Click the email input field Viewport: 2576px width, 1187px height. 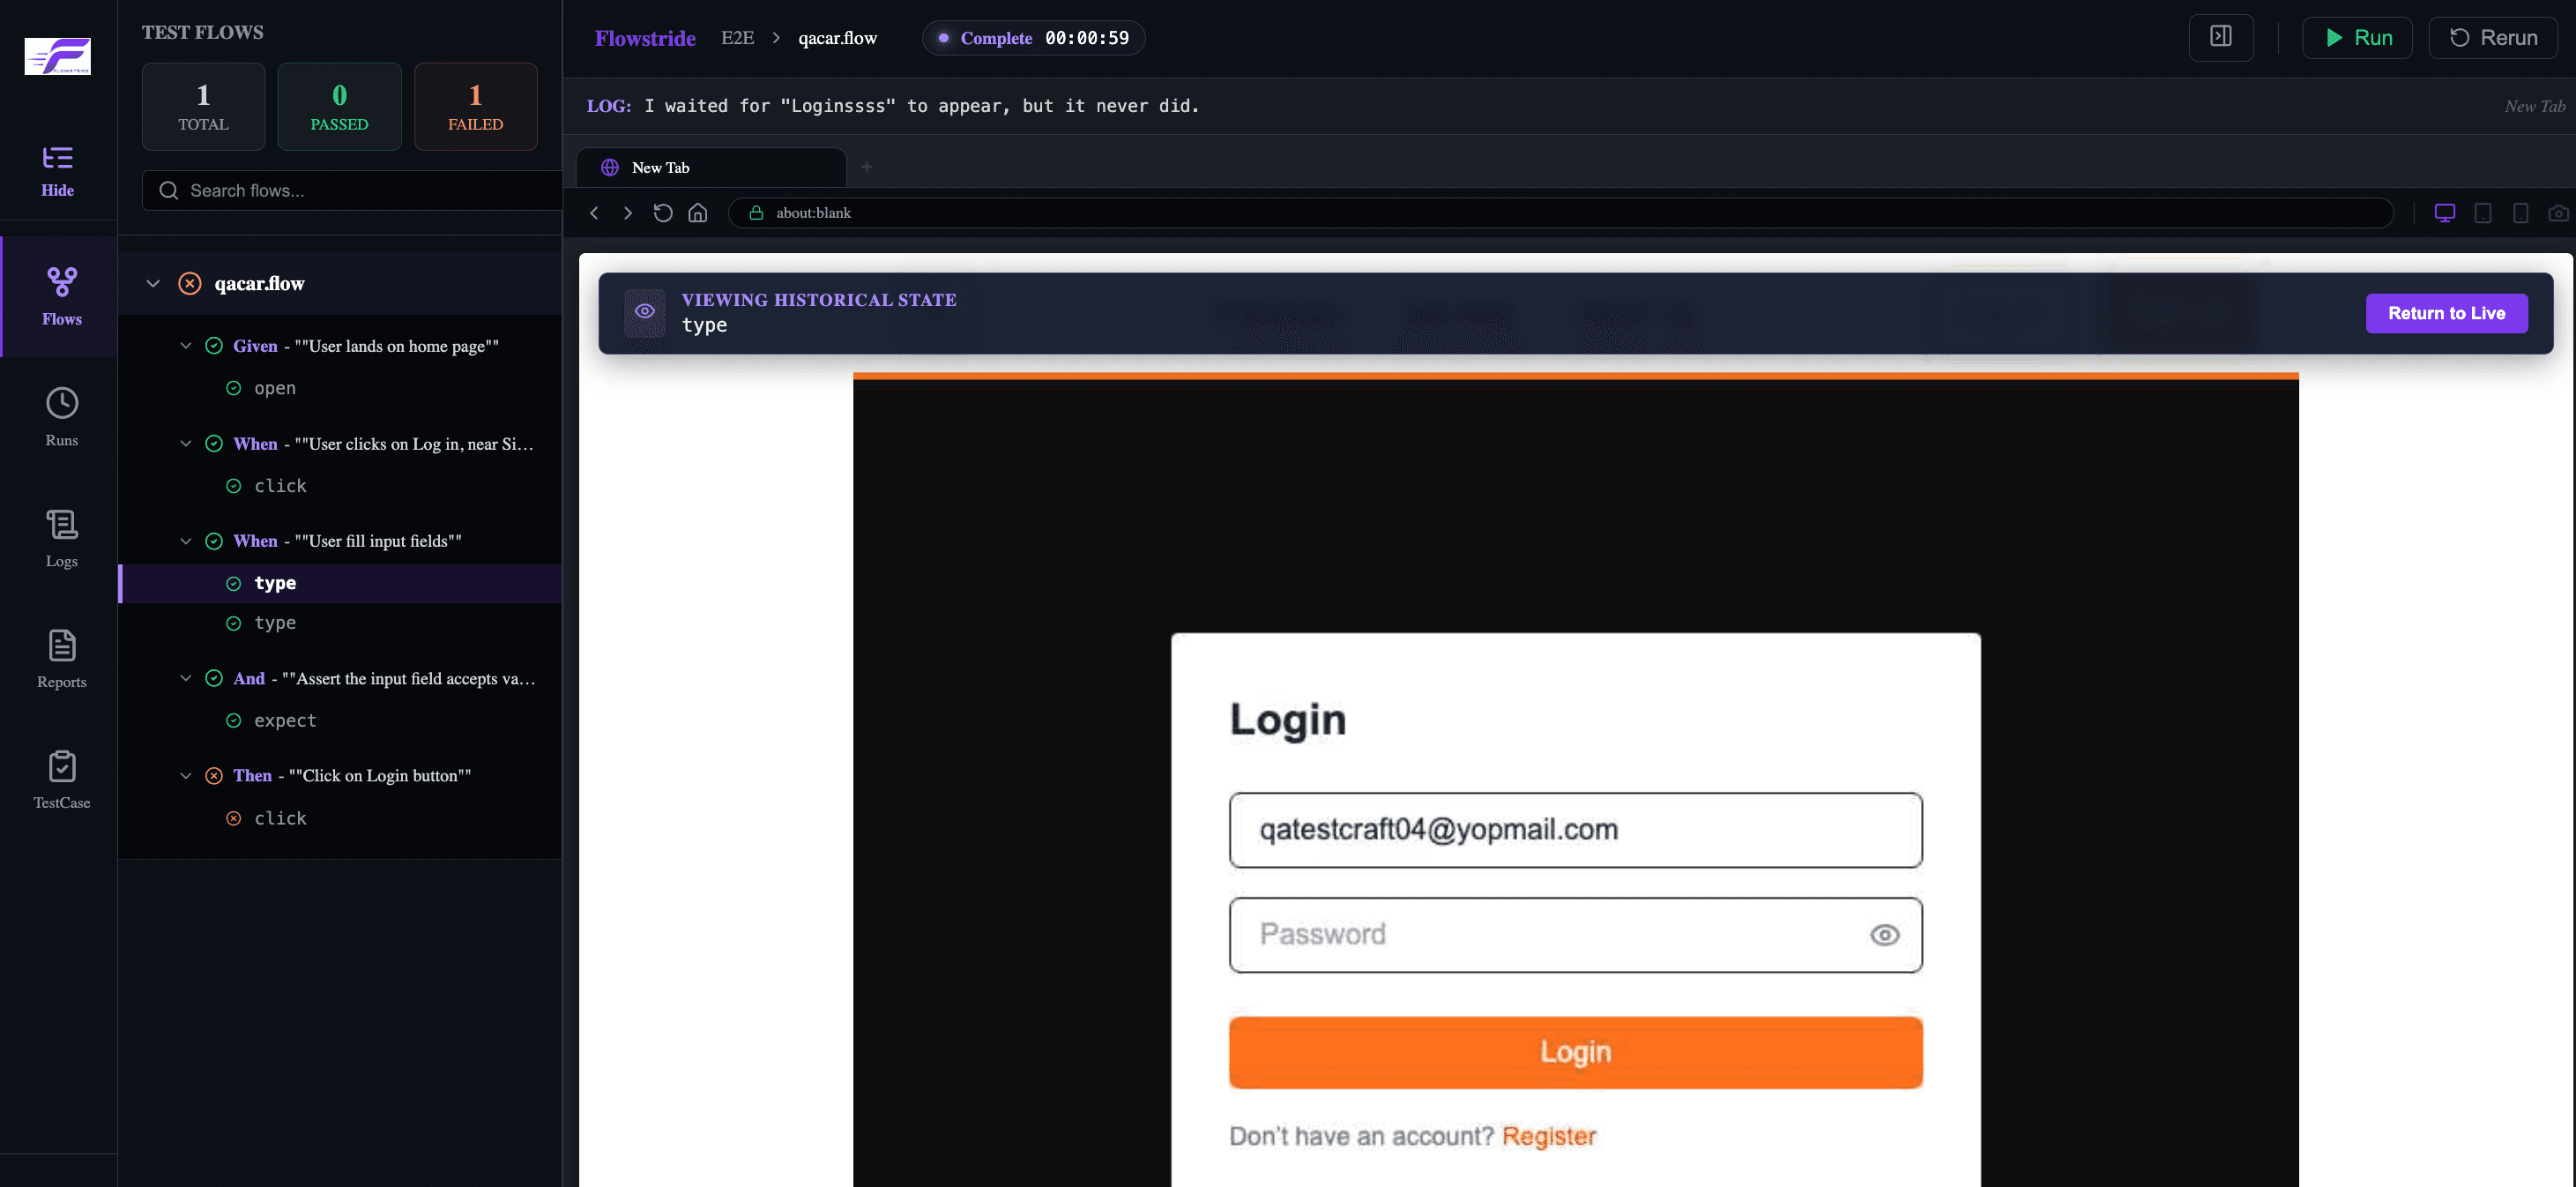(1575, 830)
